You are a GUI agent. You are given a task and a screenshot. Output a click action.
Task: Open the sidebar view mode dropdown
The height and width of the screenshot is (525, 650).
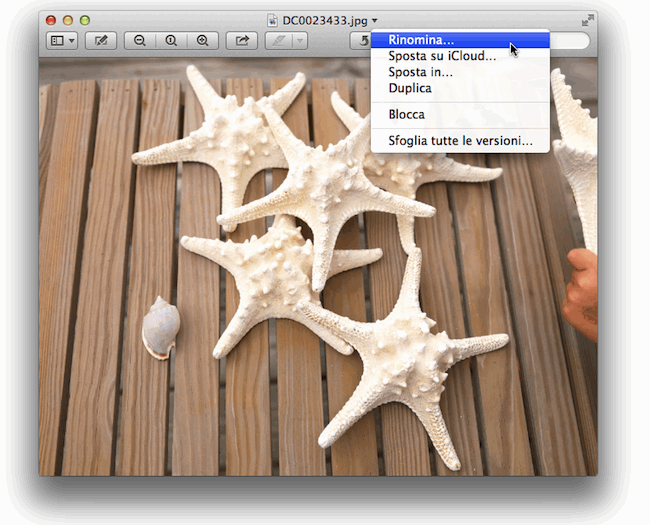[x=62, y=41]
